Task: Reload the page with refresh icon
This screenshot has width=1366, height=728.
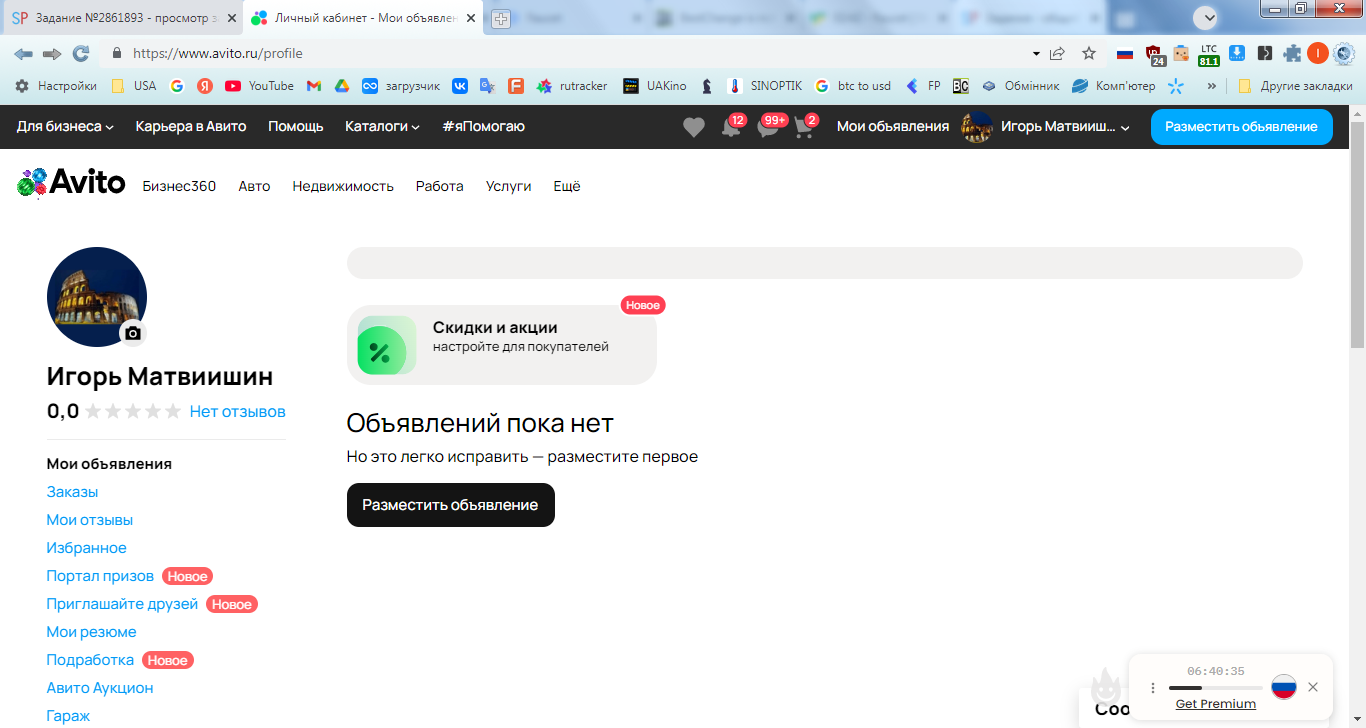Action: coord(81,53)
